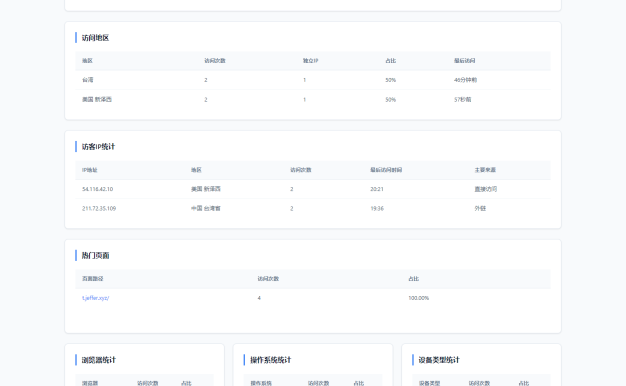Click independent IP count 1 in 台湾 row
626x386 pixels.
coord(304,80)
